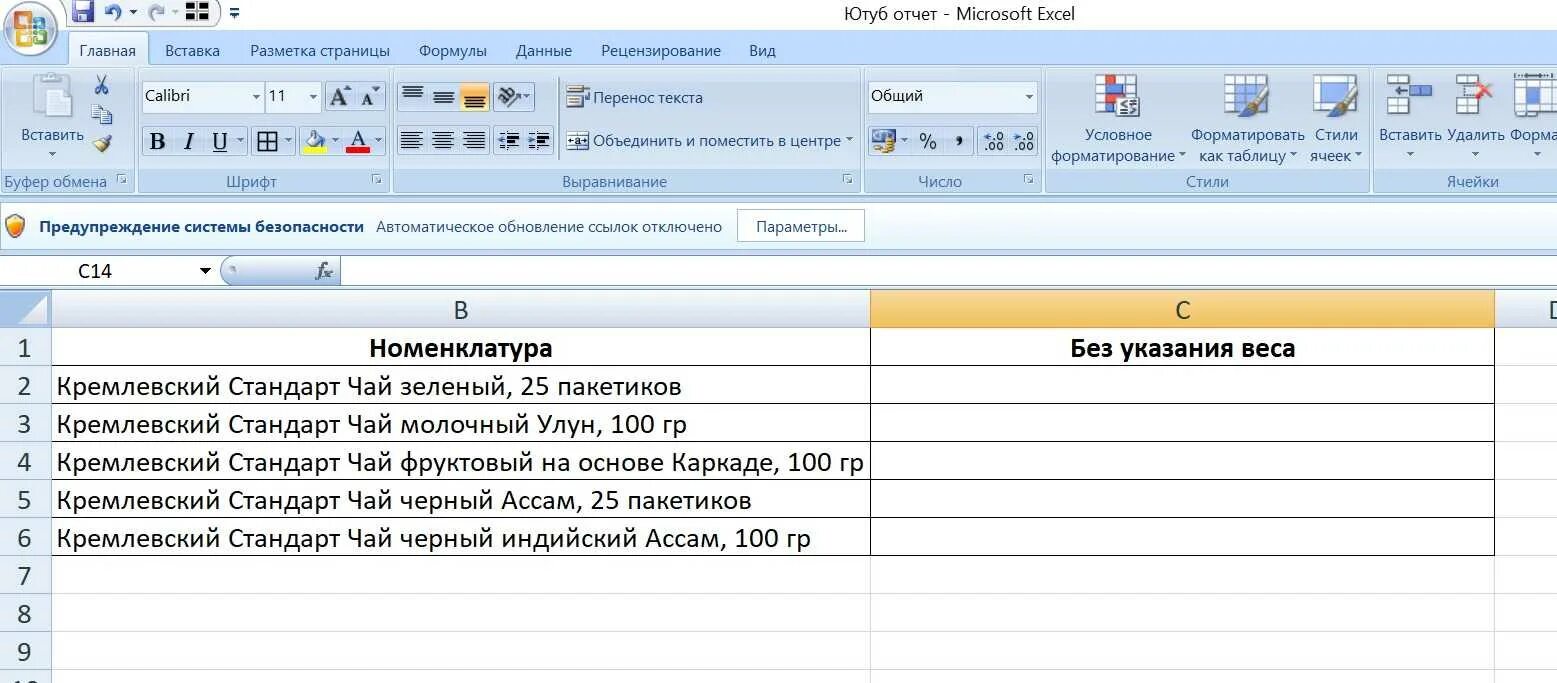1557x683 pixels.
Task: Open the customize quick access toolbar arrow
Action: coord(234,13)
